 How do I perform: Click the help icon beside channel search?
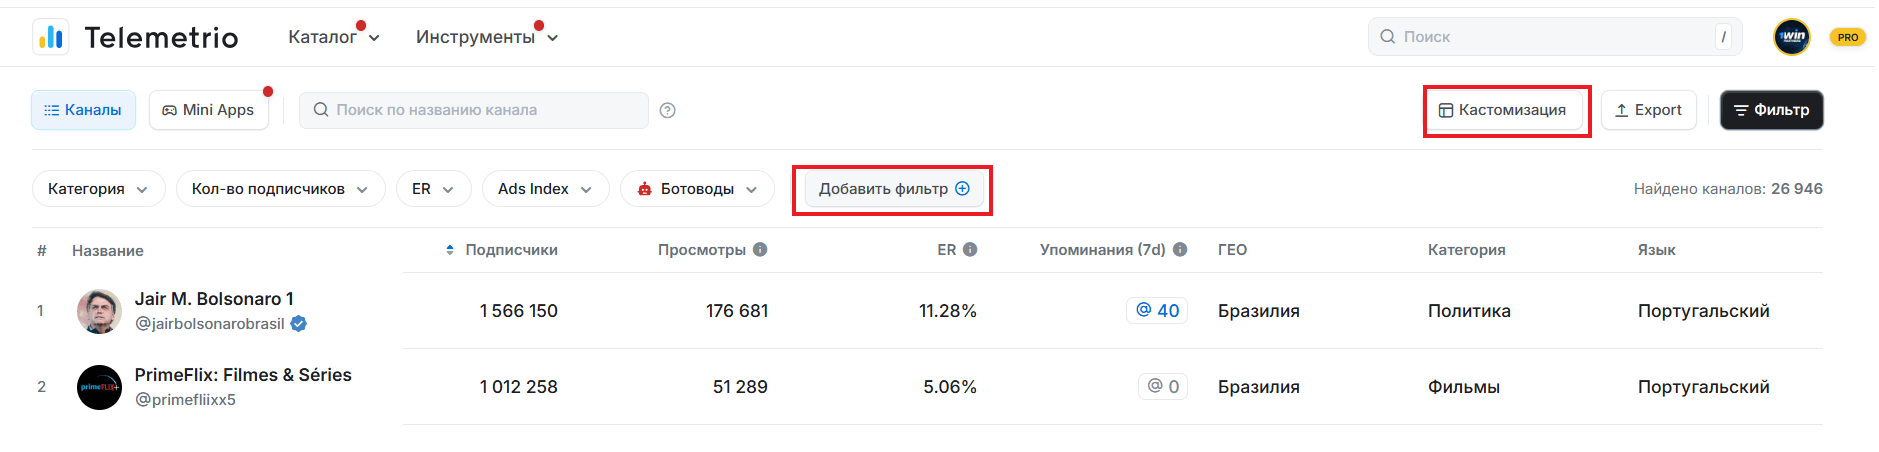coord(668,110)
